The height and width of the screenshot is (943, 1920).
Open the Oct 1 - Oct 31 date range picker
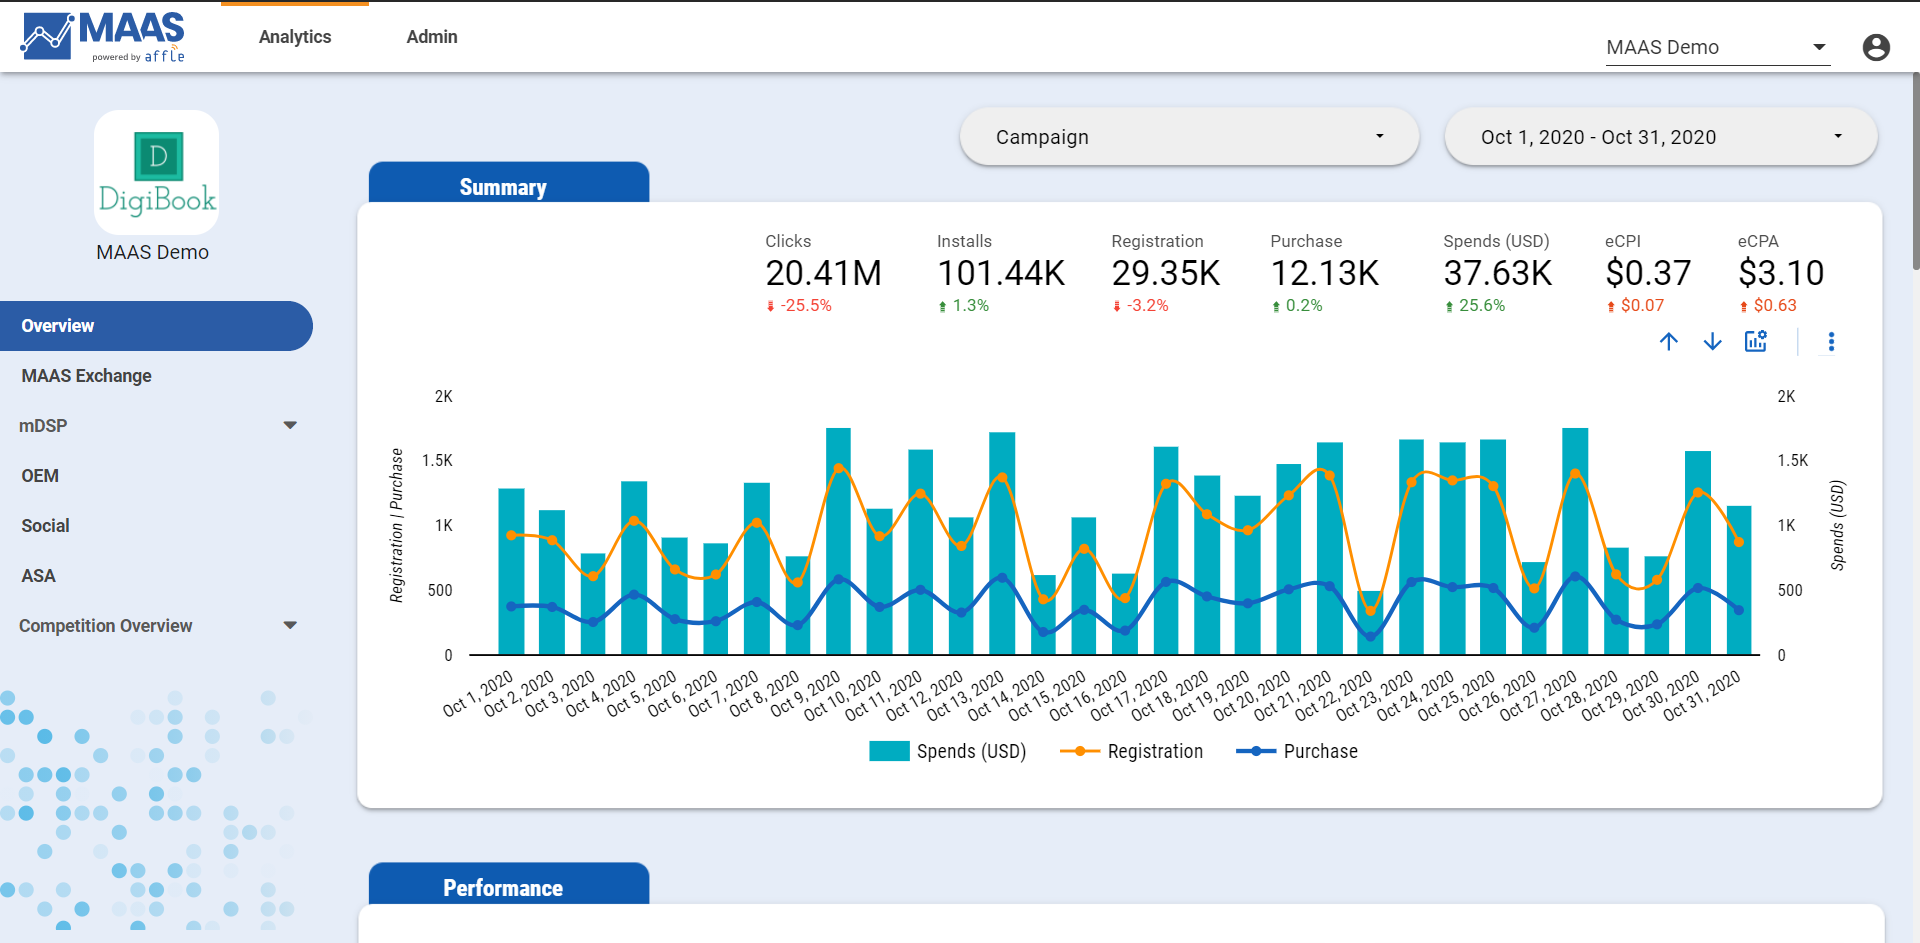(x=1660, y=136)
